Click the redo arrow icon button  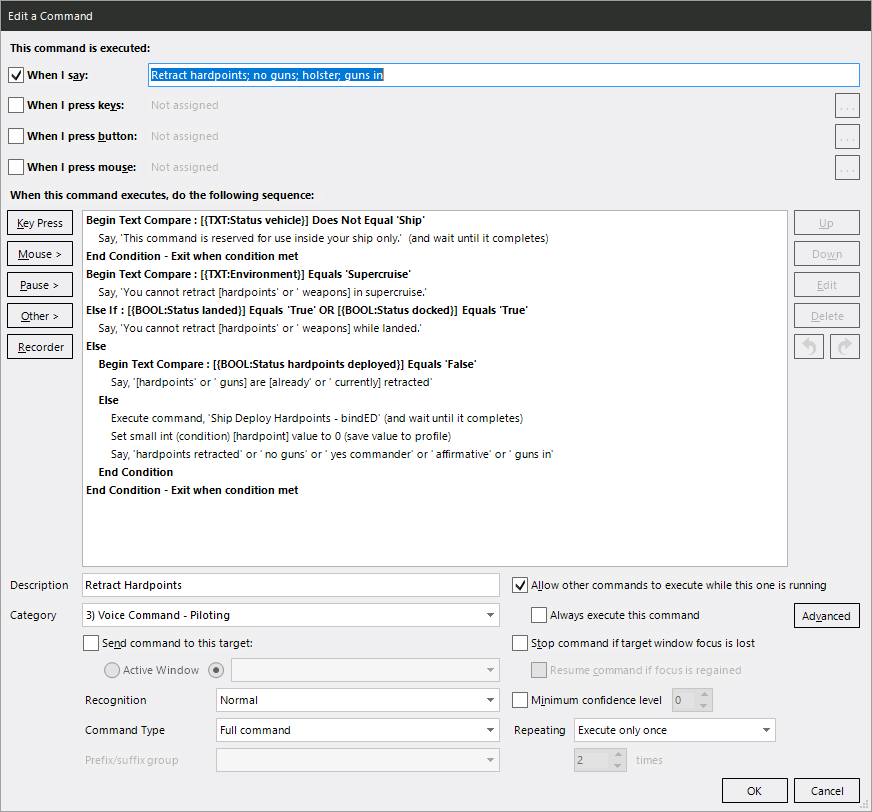click(845, 347)
